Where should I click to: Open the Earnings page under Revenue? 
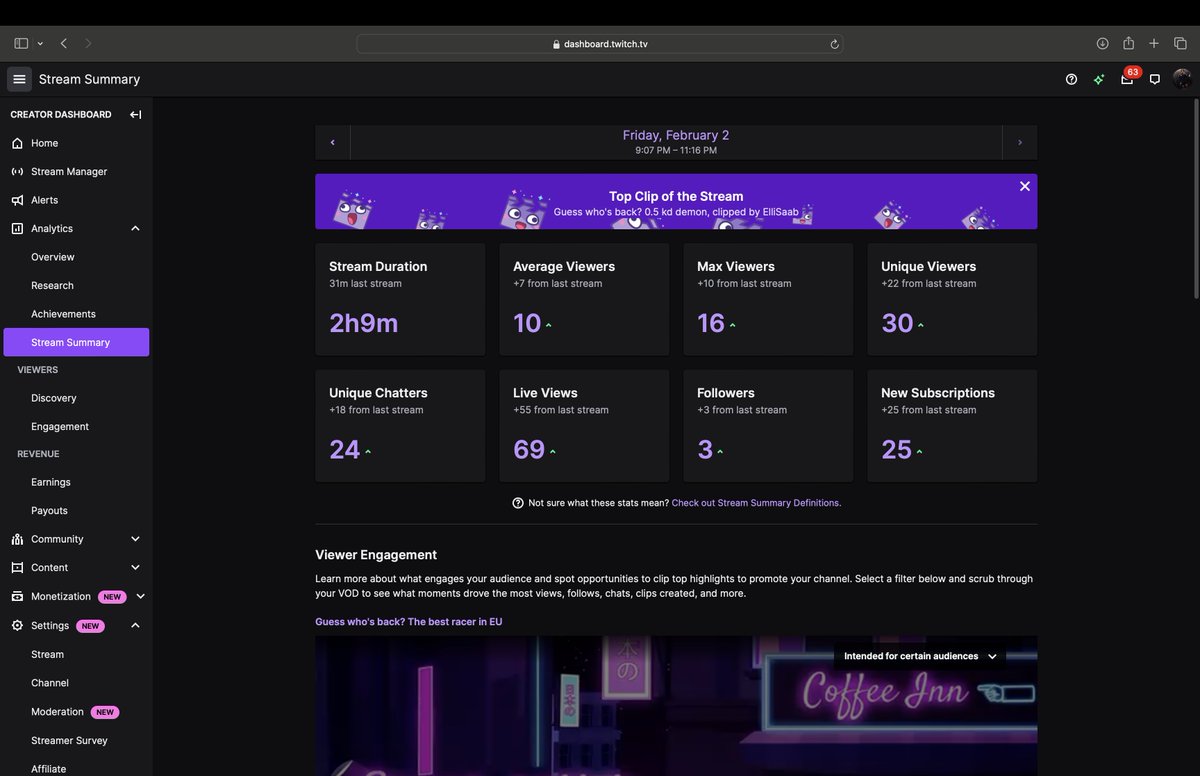point(48,481)
